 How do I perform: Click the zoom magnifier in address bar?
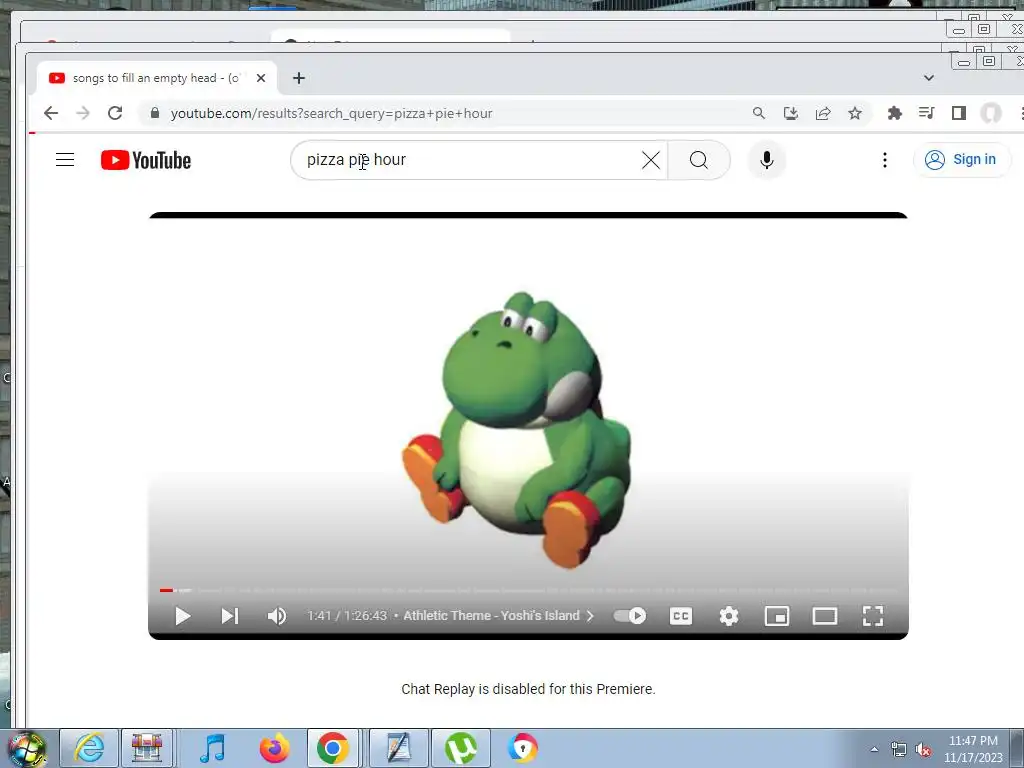758,113
